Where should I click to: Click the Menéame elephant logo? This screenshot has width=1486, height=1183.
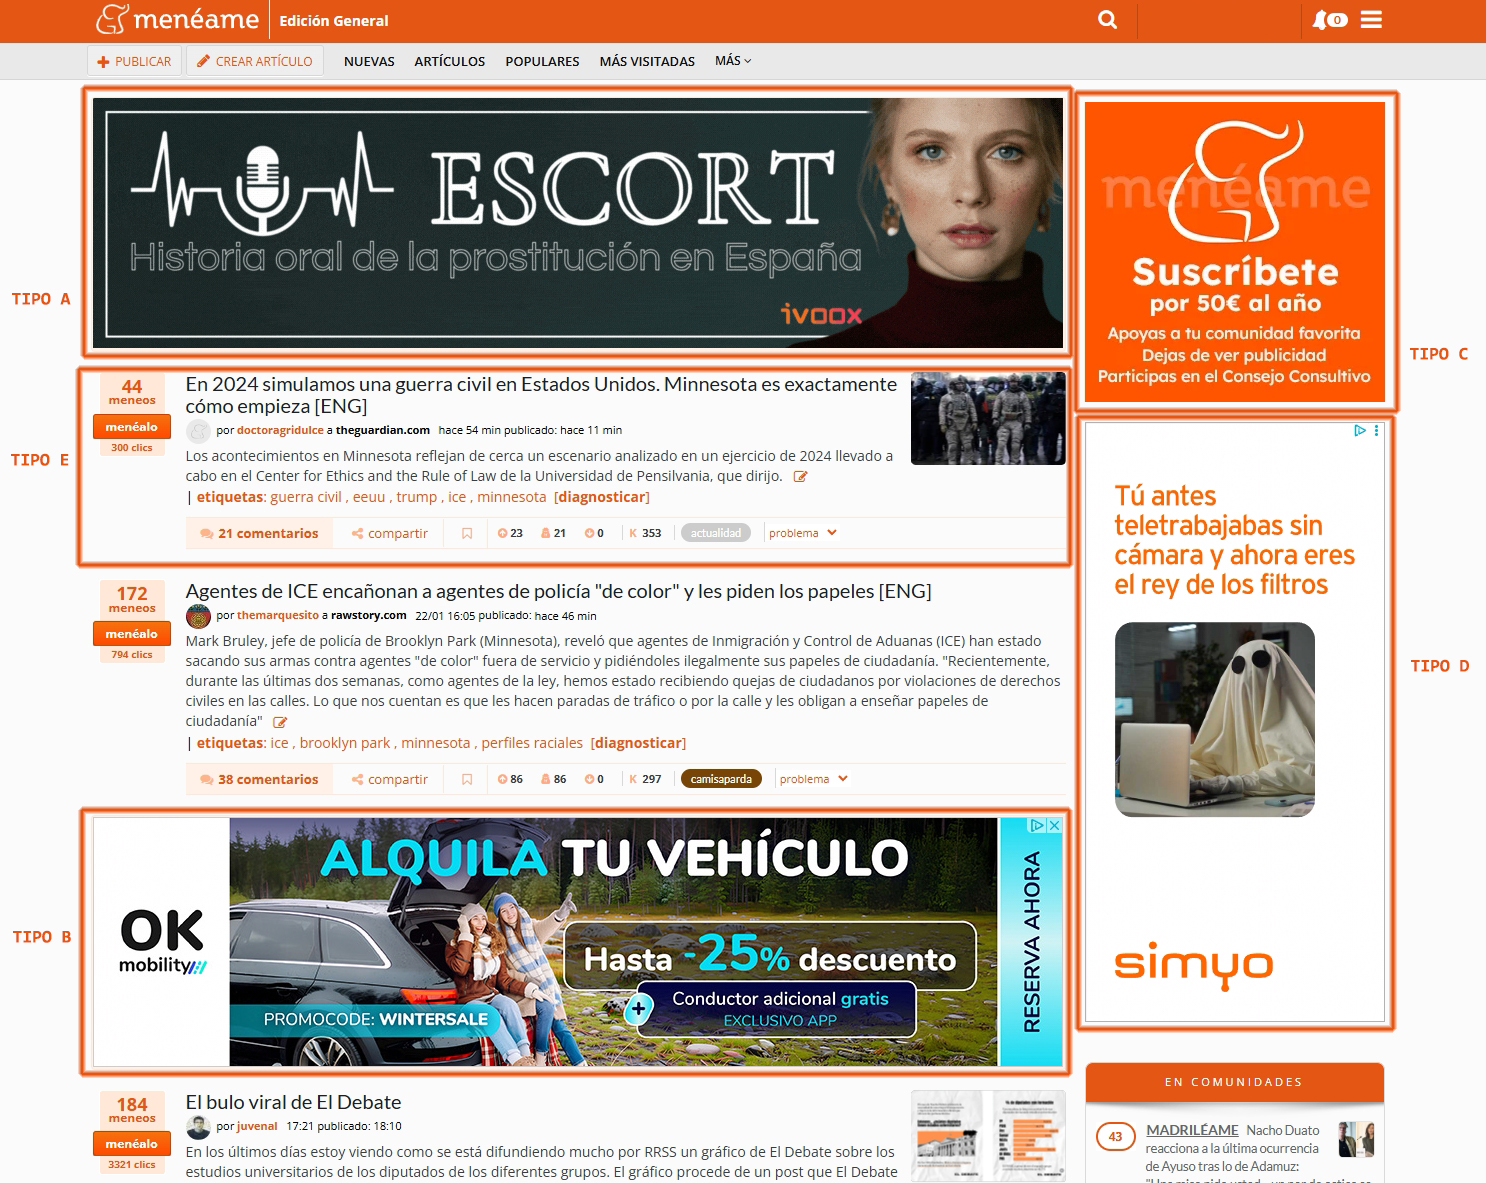pyautogui.click(x=112, y=19)
